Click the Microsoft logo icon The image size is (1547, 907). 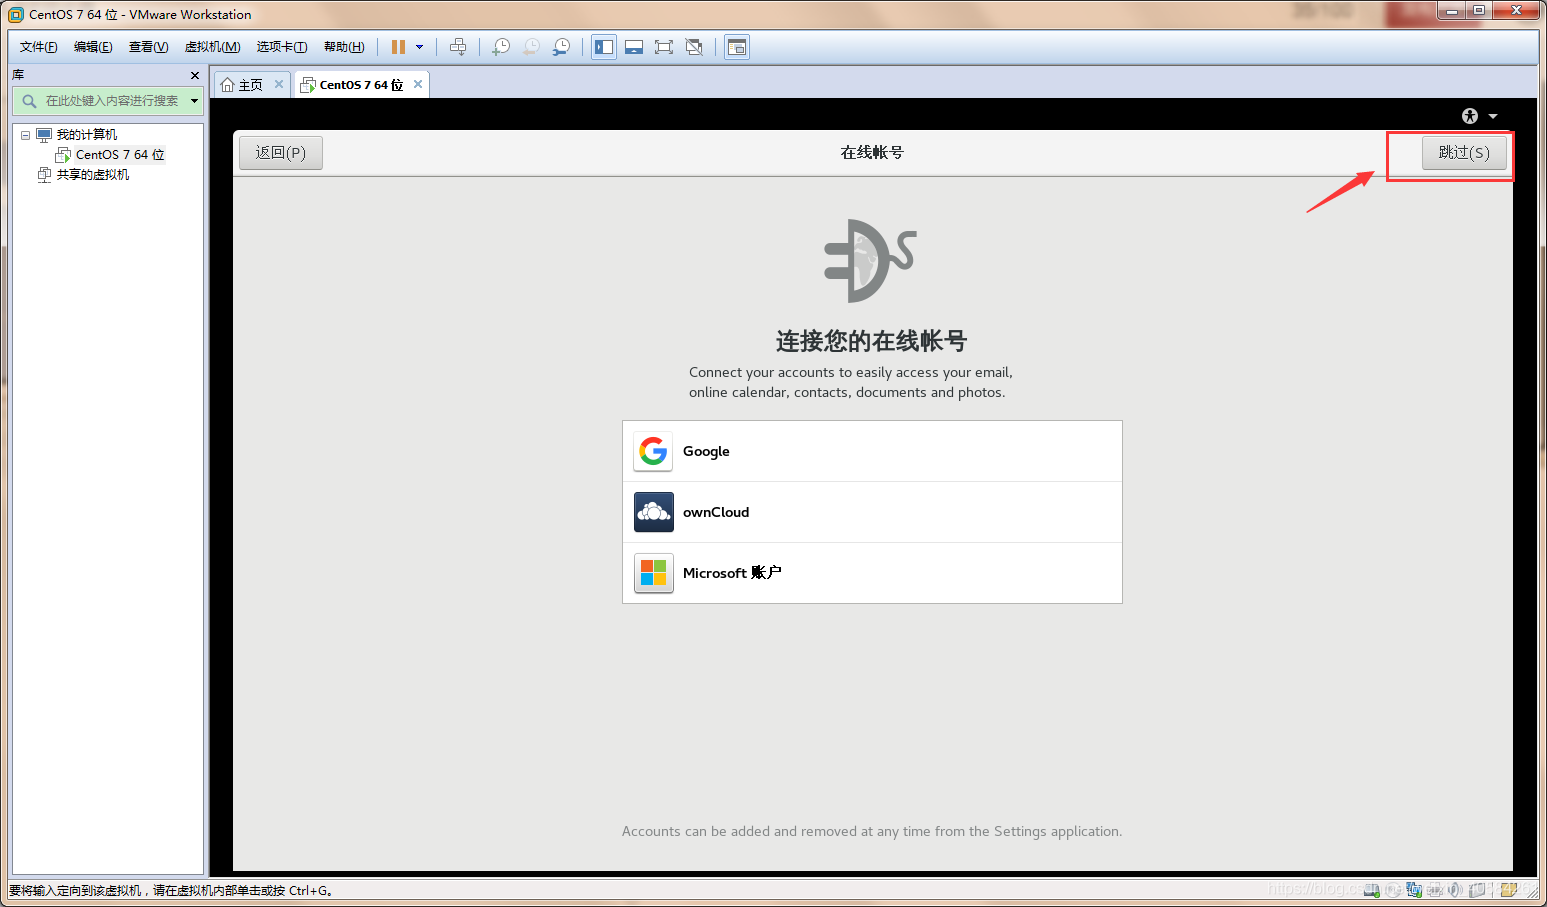[653, 573]
